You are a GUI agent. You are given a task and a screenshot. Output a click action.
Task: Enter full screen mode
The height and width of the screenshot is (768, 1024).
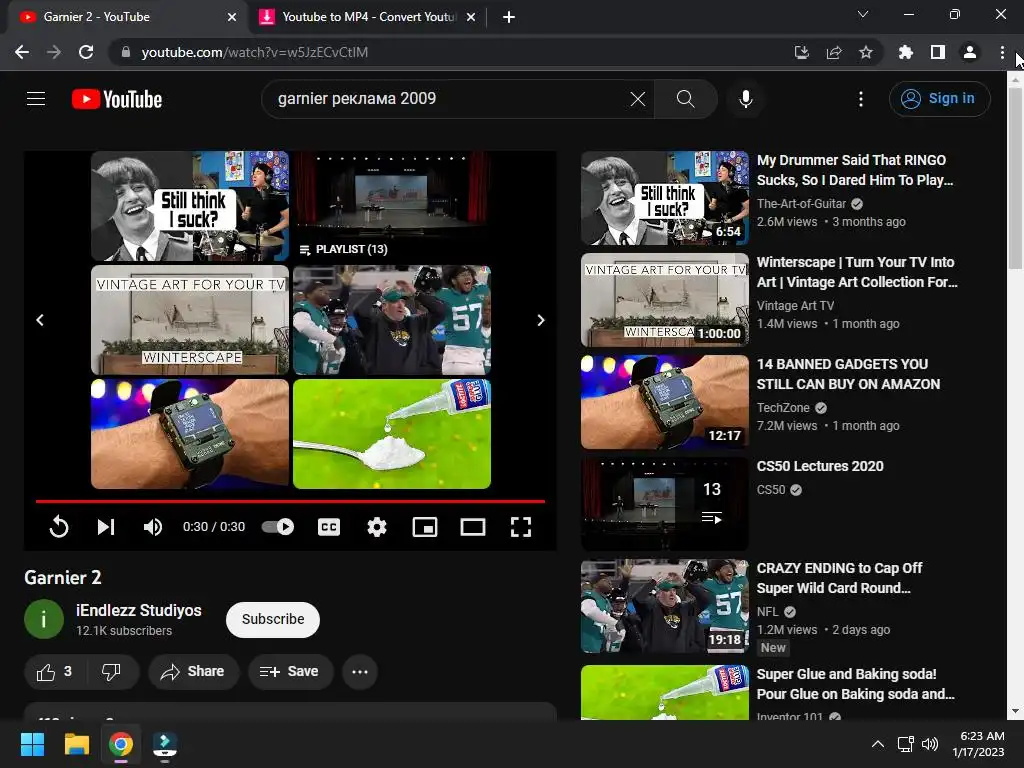coord(520,526)
